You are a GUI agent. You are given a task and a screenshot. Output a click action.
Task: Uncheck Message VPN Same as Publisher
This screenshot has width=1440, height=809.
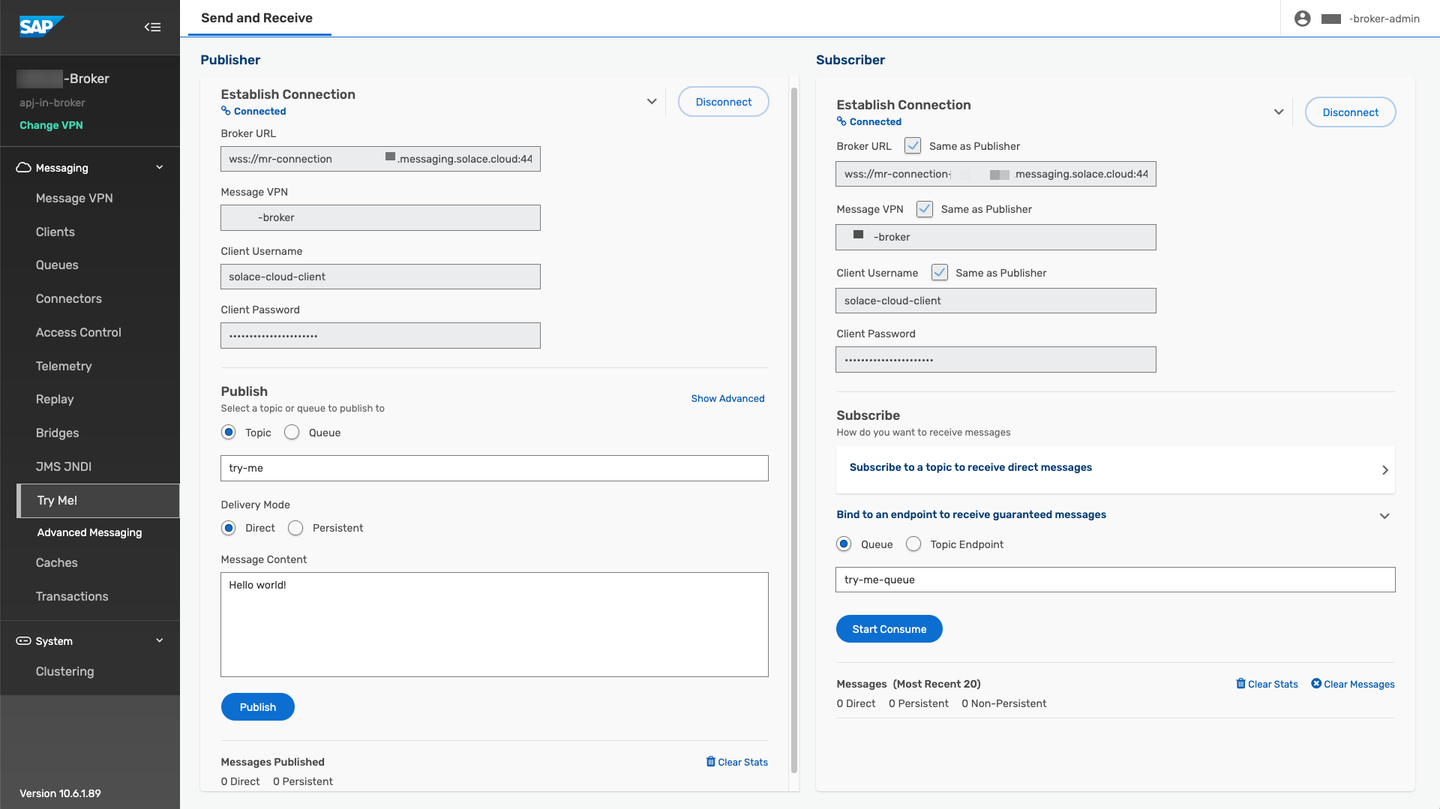click(x=925, y=209)
